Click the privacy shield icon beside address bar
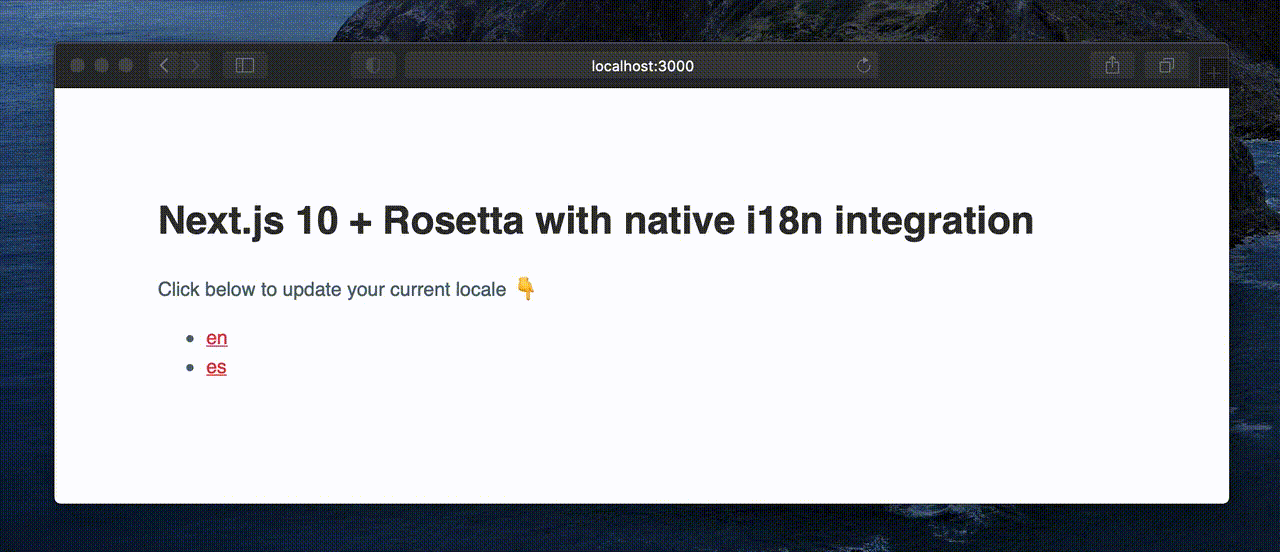 pos(373,66)
